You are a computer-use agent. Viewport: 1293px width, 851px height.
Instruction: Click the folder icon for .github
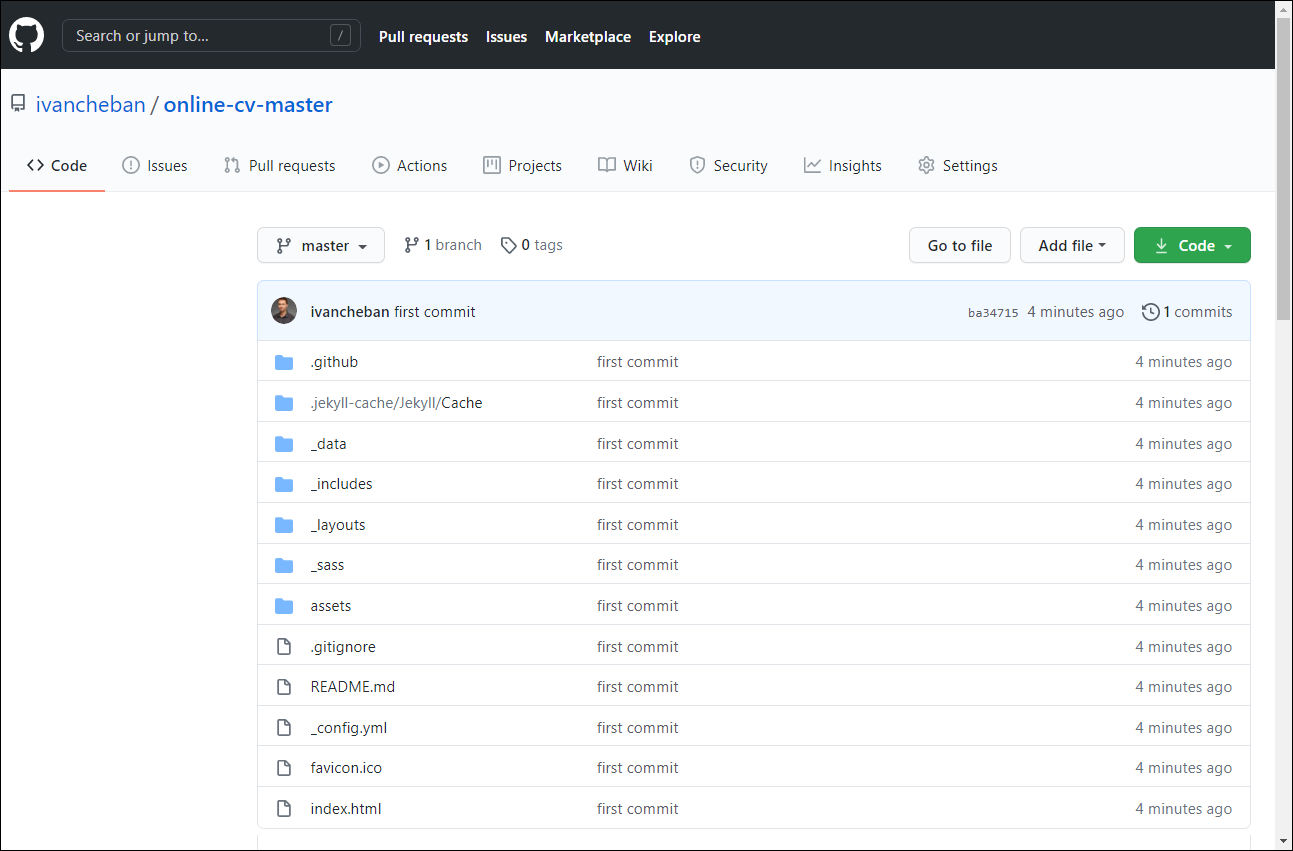pyautogui.click(x=284, y=362)
